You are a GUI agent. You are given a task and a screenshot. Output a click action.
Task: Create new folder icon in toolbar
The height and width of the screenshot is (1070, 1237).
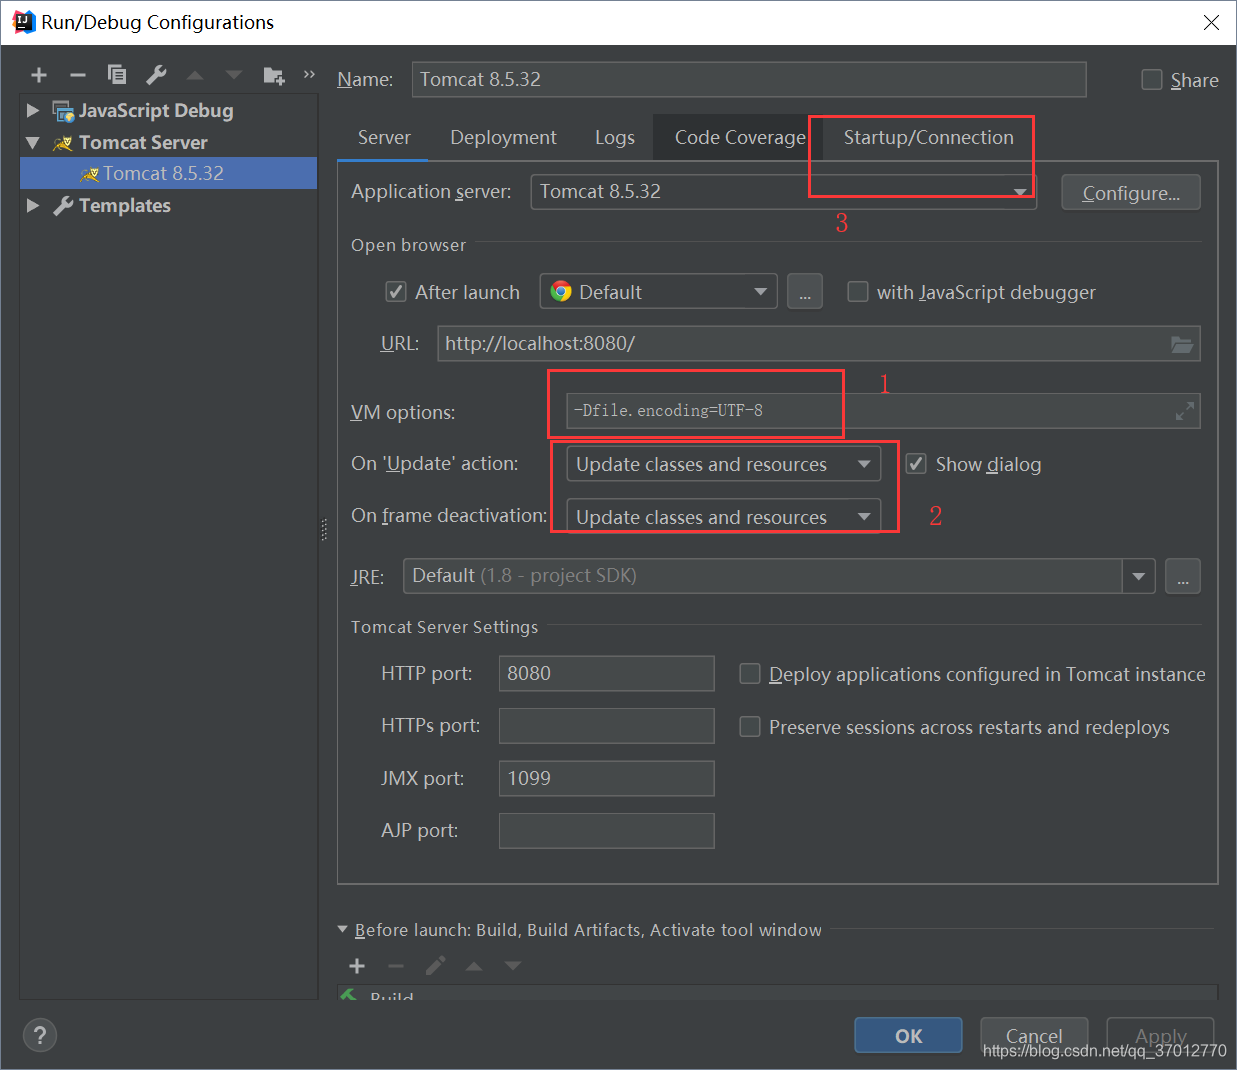(274, 75)
